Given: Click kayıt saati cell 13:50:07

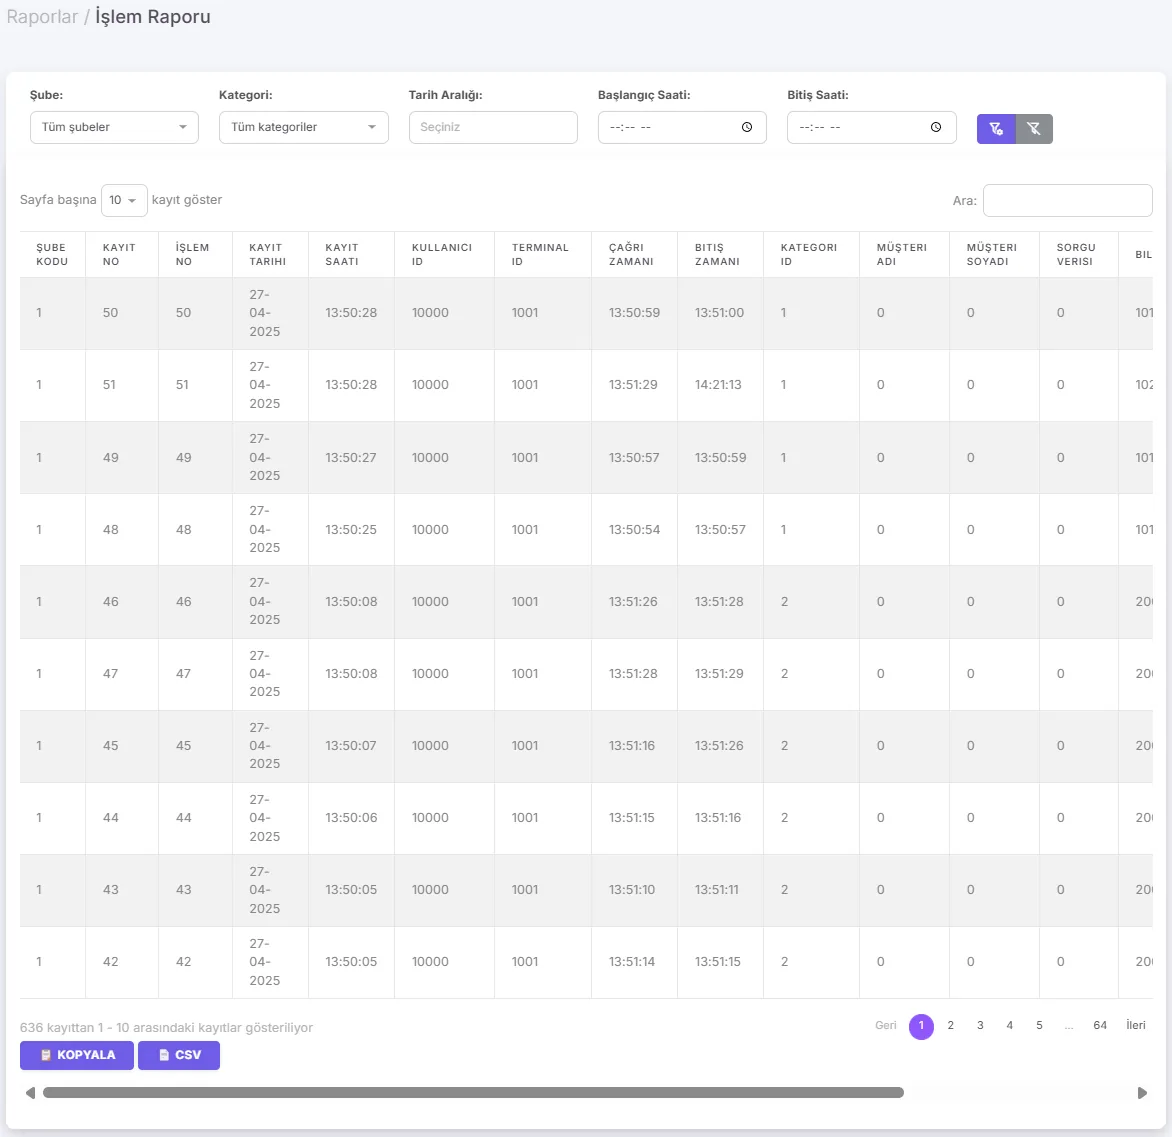Looking at the screenshot, I should pos(351,745).
